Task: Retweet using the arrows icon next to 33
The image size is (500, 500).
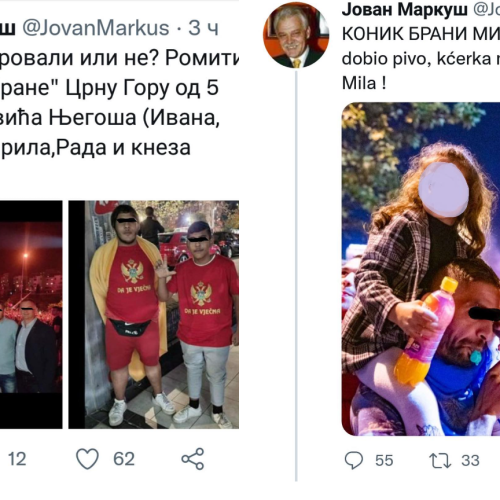Action: click(440, 460)
